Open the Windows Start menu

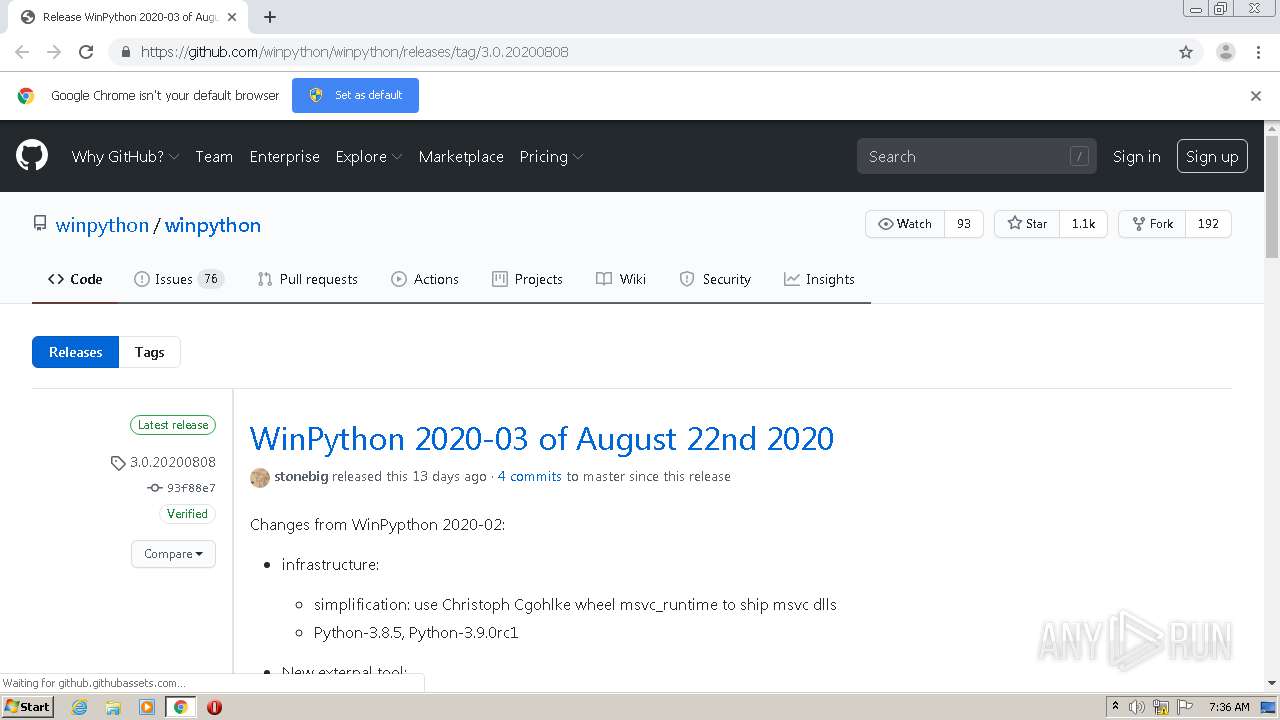click(27, 706)
